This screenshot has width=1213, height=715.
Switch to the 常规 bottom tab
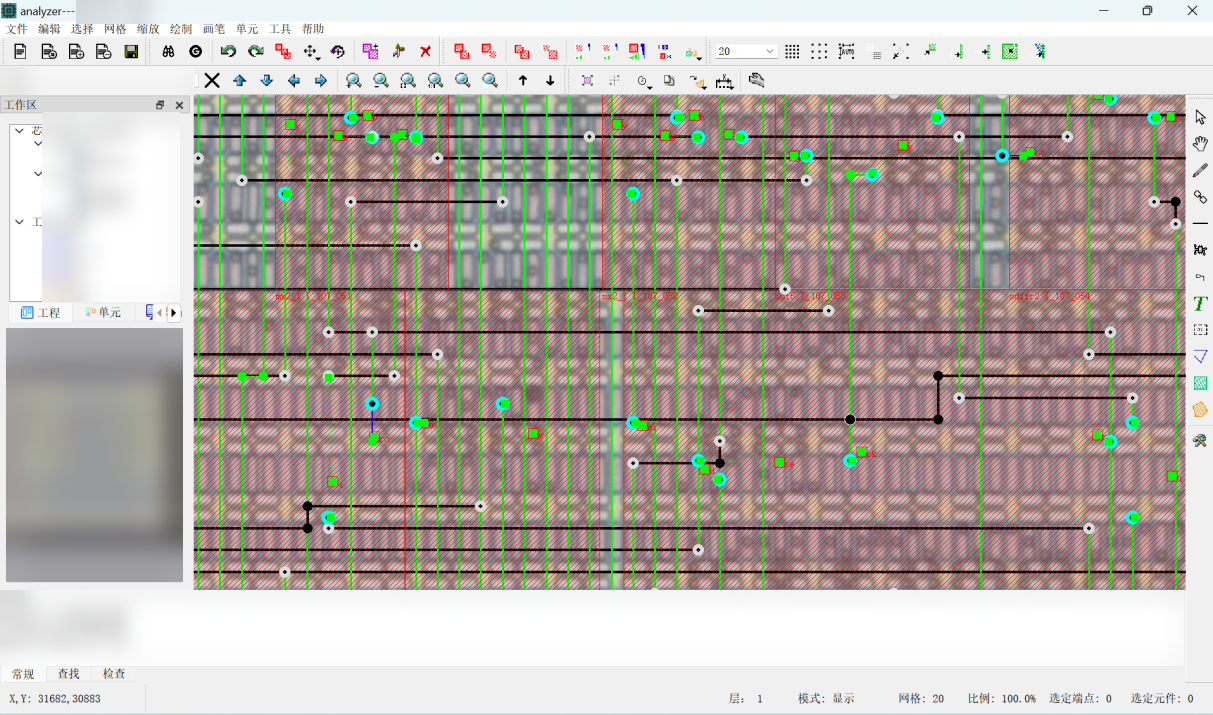pos(23,674)
